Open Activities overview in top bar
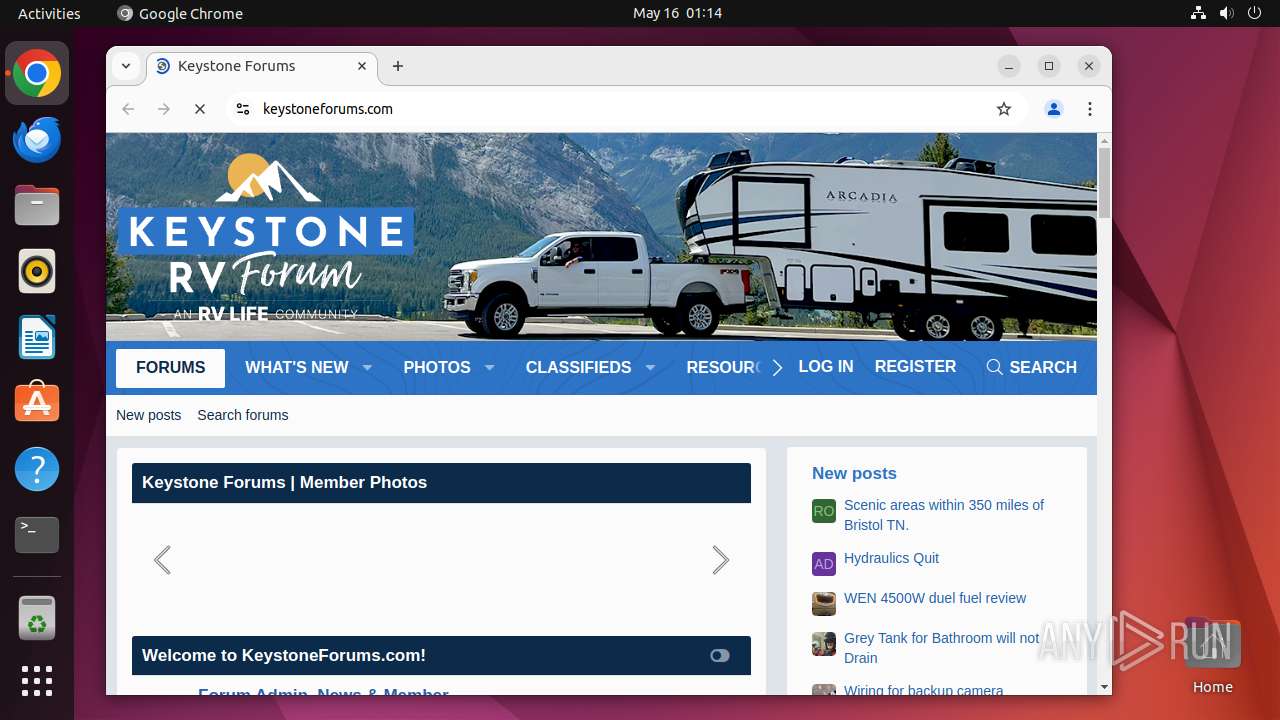Screen dimensions: 1280x720 (x=49, y=13)
